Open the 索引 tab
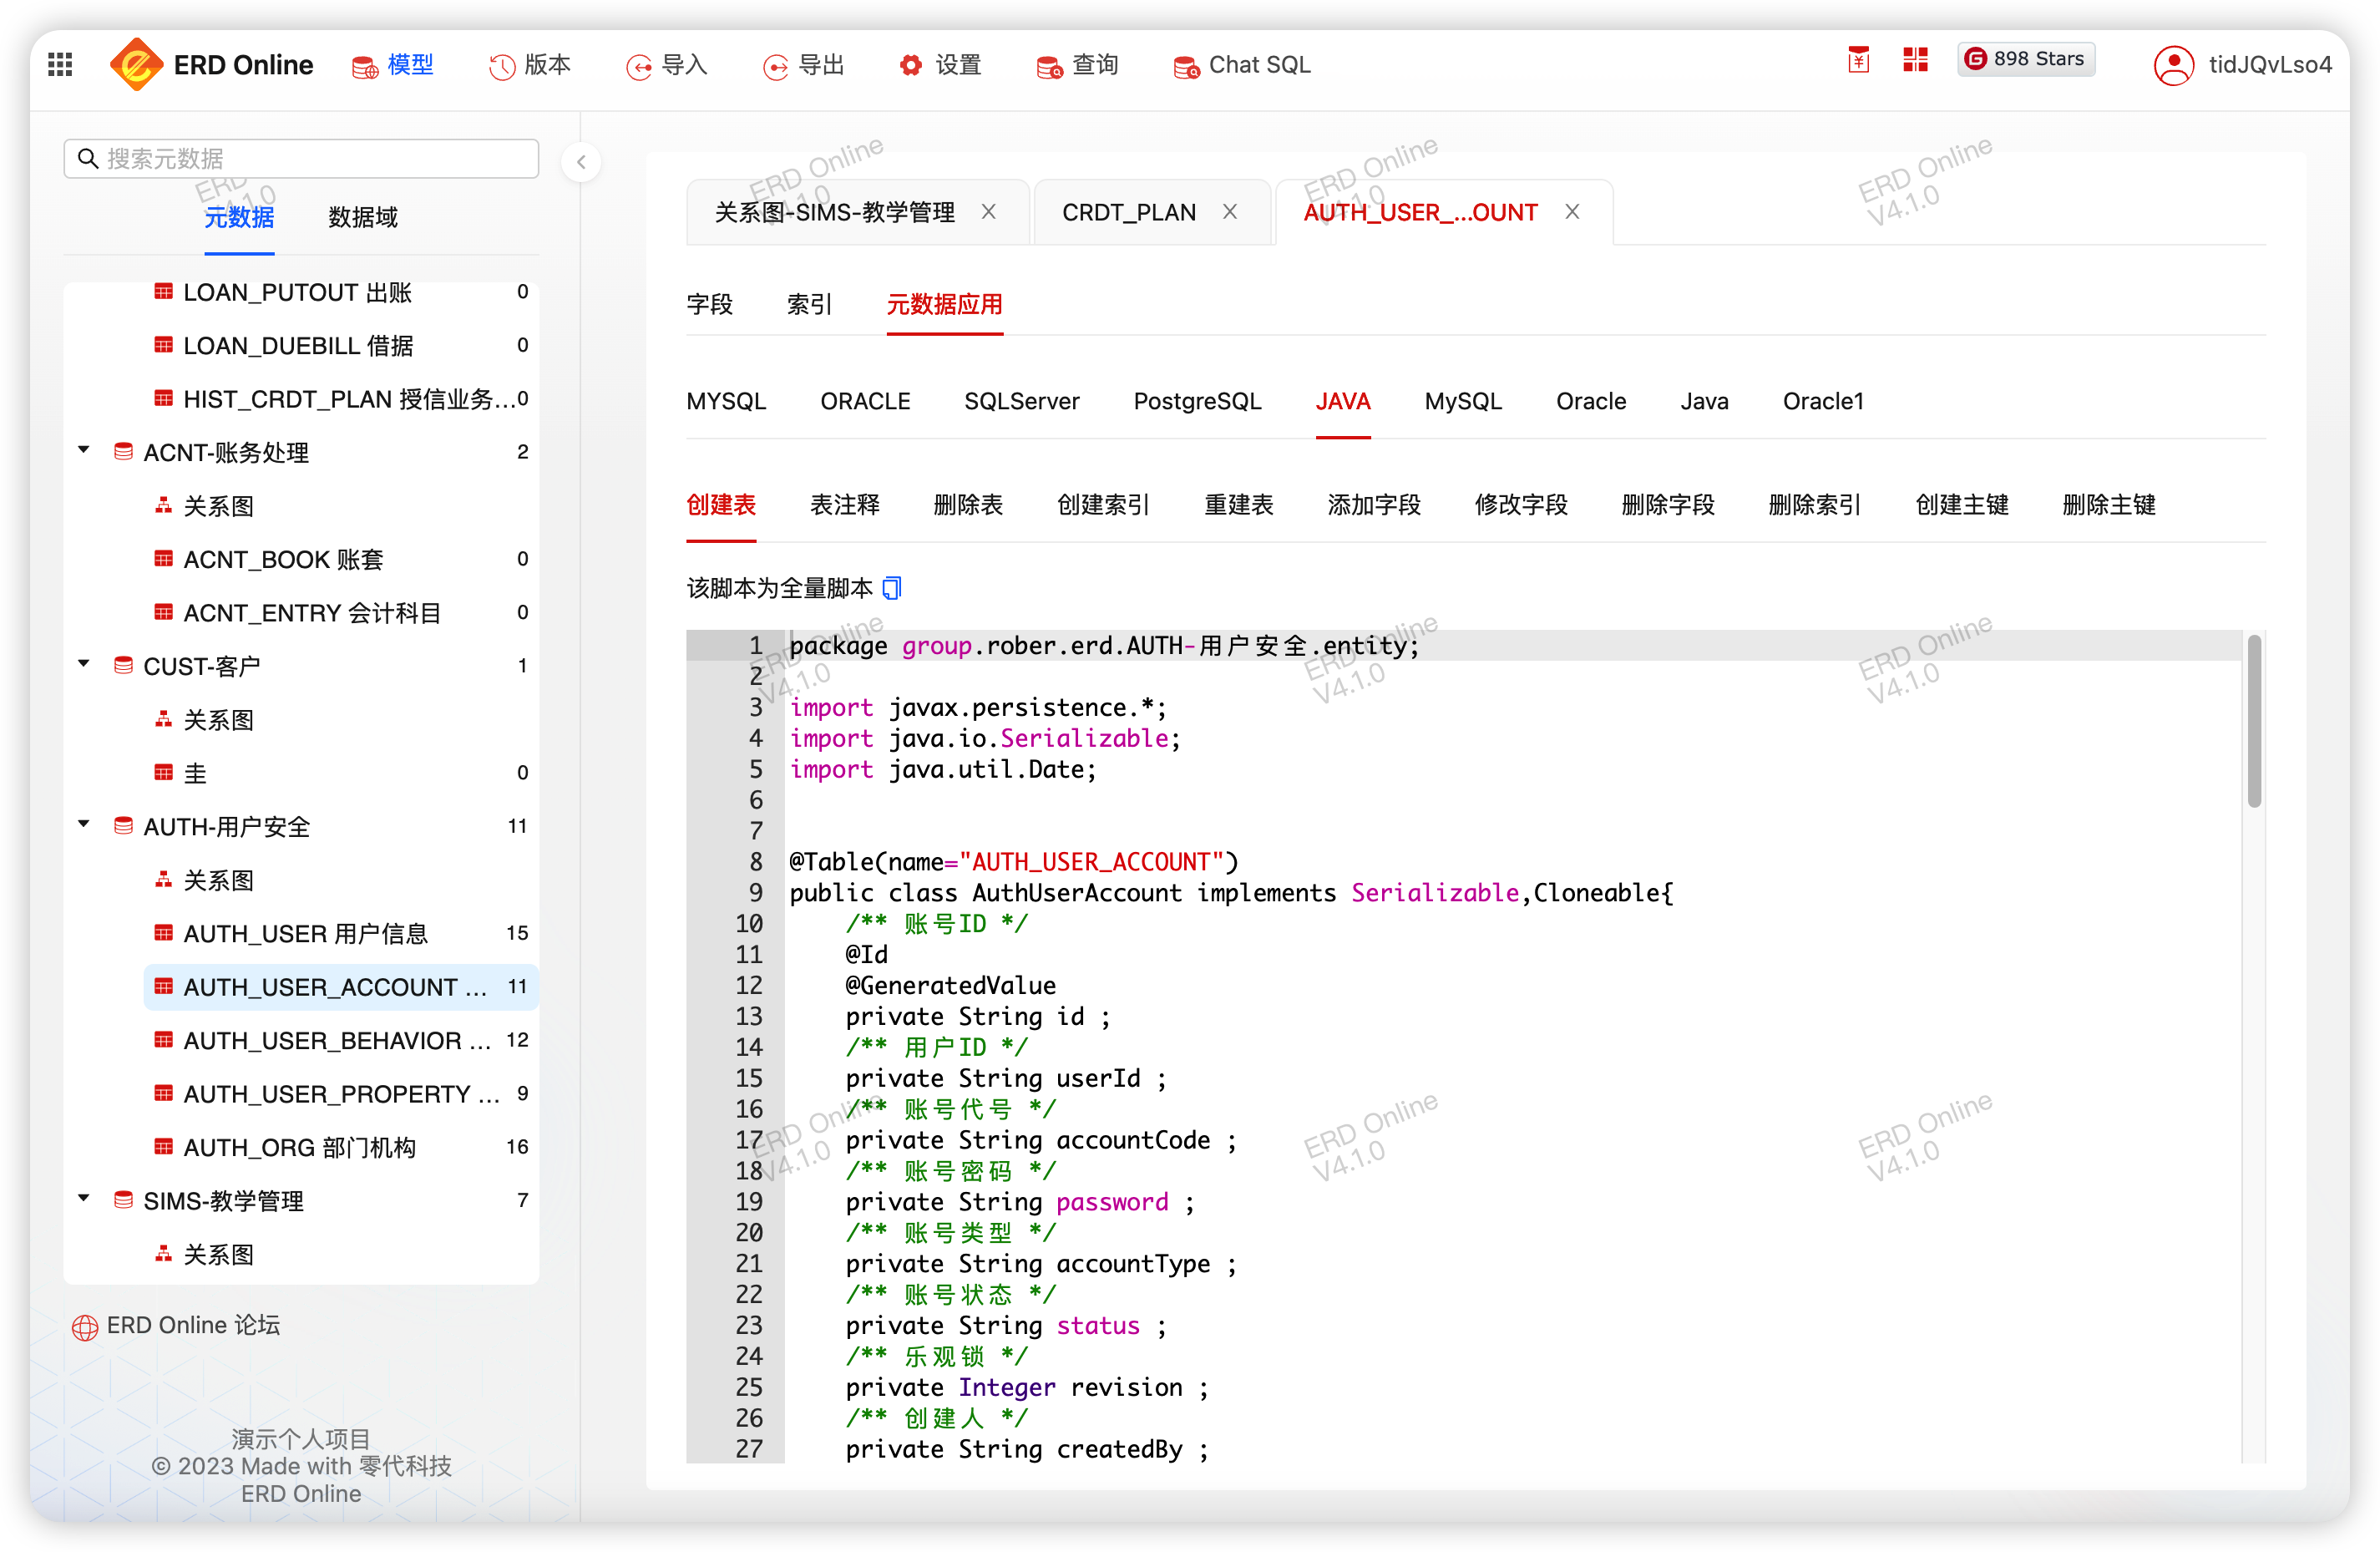Screen dimensions: 2380x1552 [x=809, y=304]
